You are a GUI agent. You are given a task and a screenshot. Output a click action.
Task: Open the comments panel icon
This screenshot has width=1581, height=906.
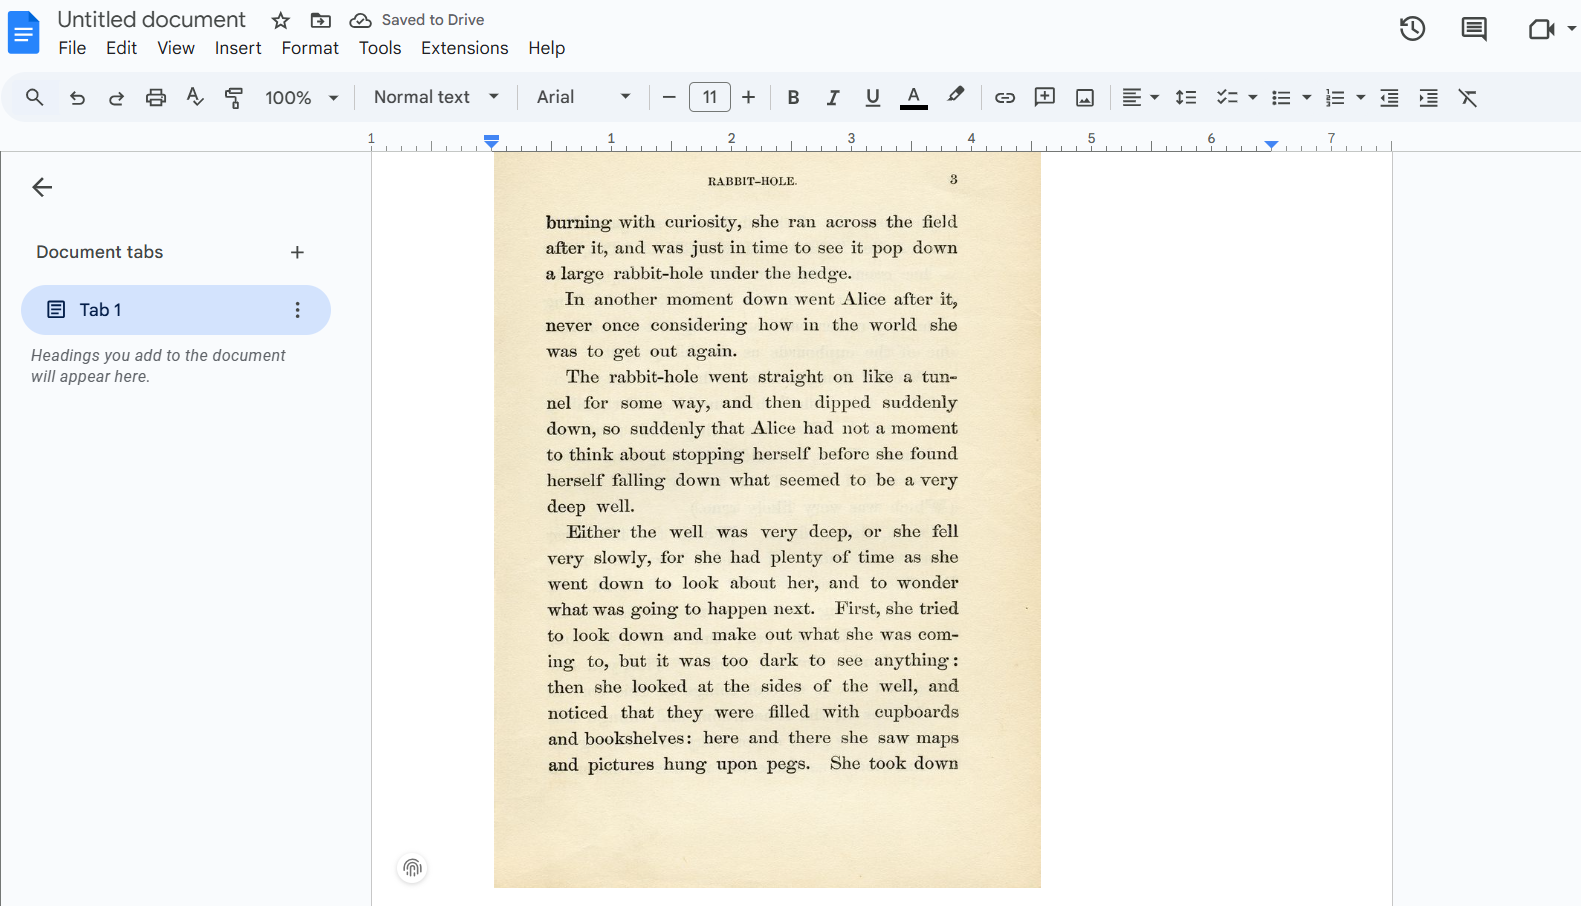coord(1474,29)
